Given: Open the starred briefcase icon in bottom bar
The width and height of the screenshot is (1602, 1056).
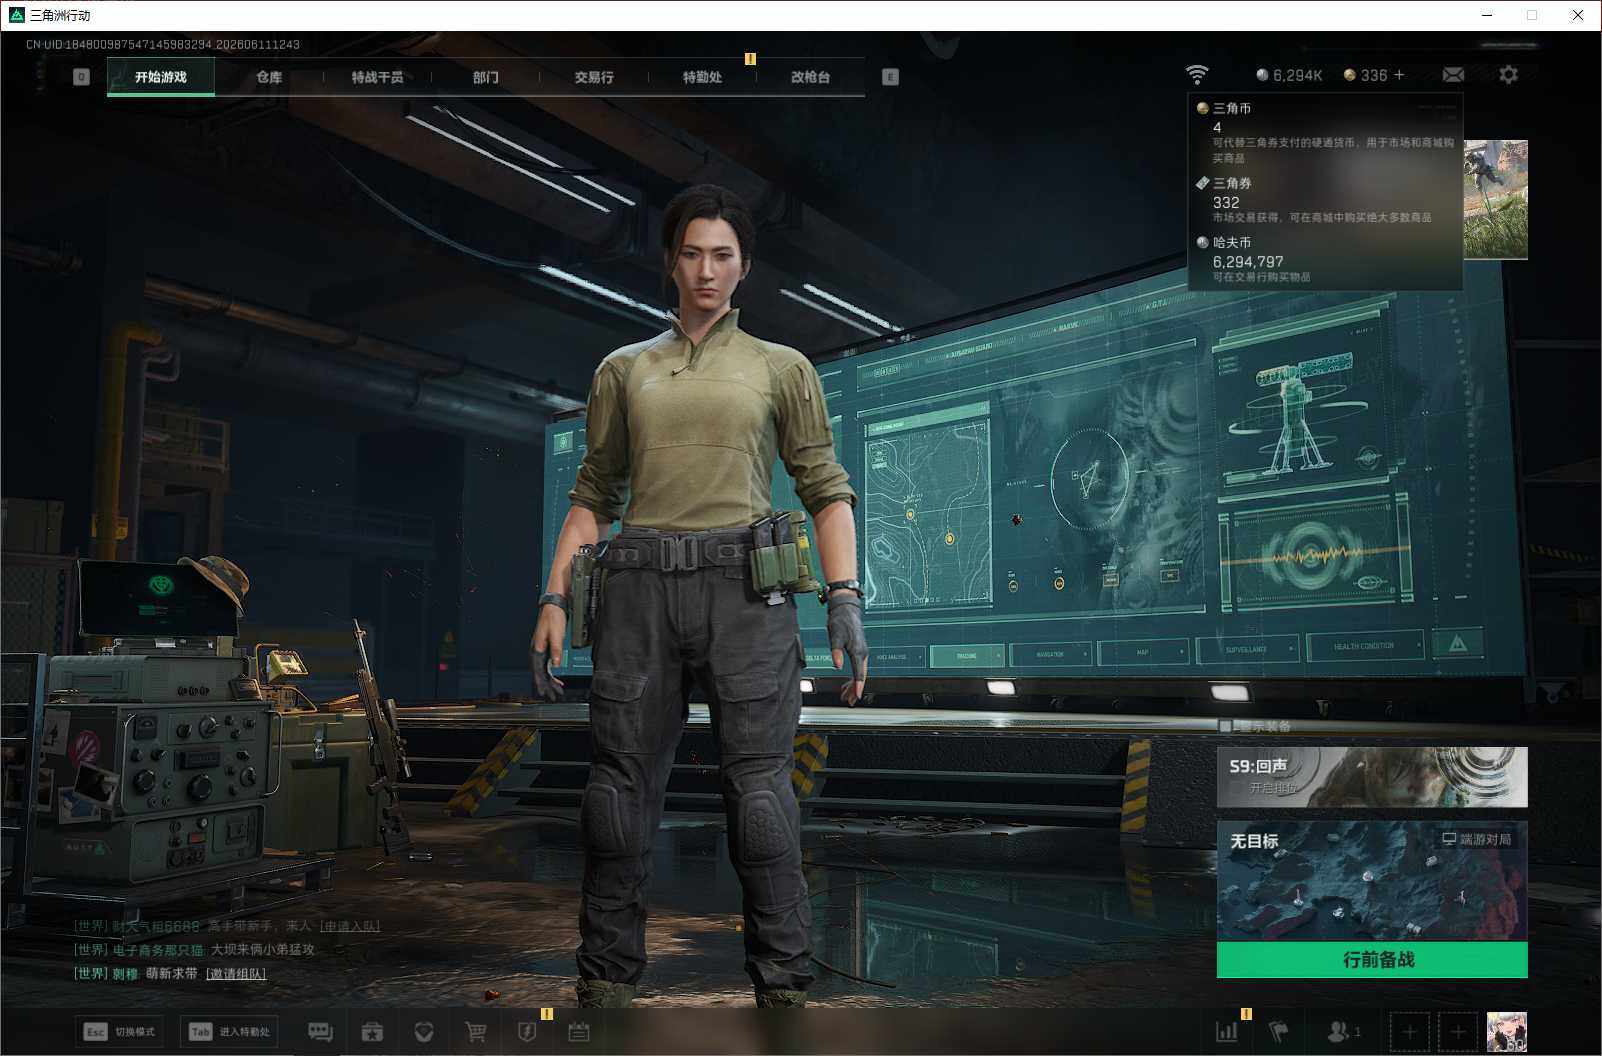Looking at the screenshot, I should 372,1031.
